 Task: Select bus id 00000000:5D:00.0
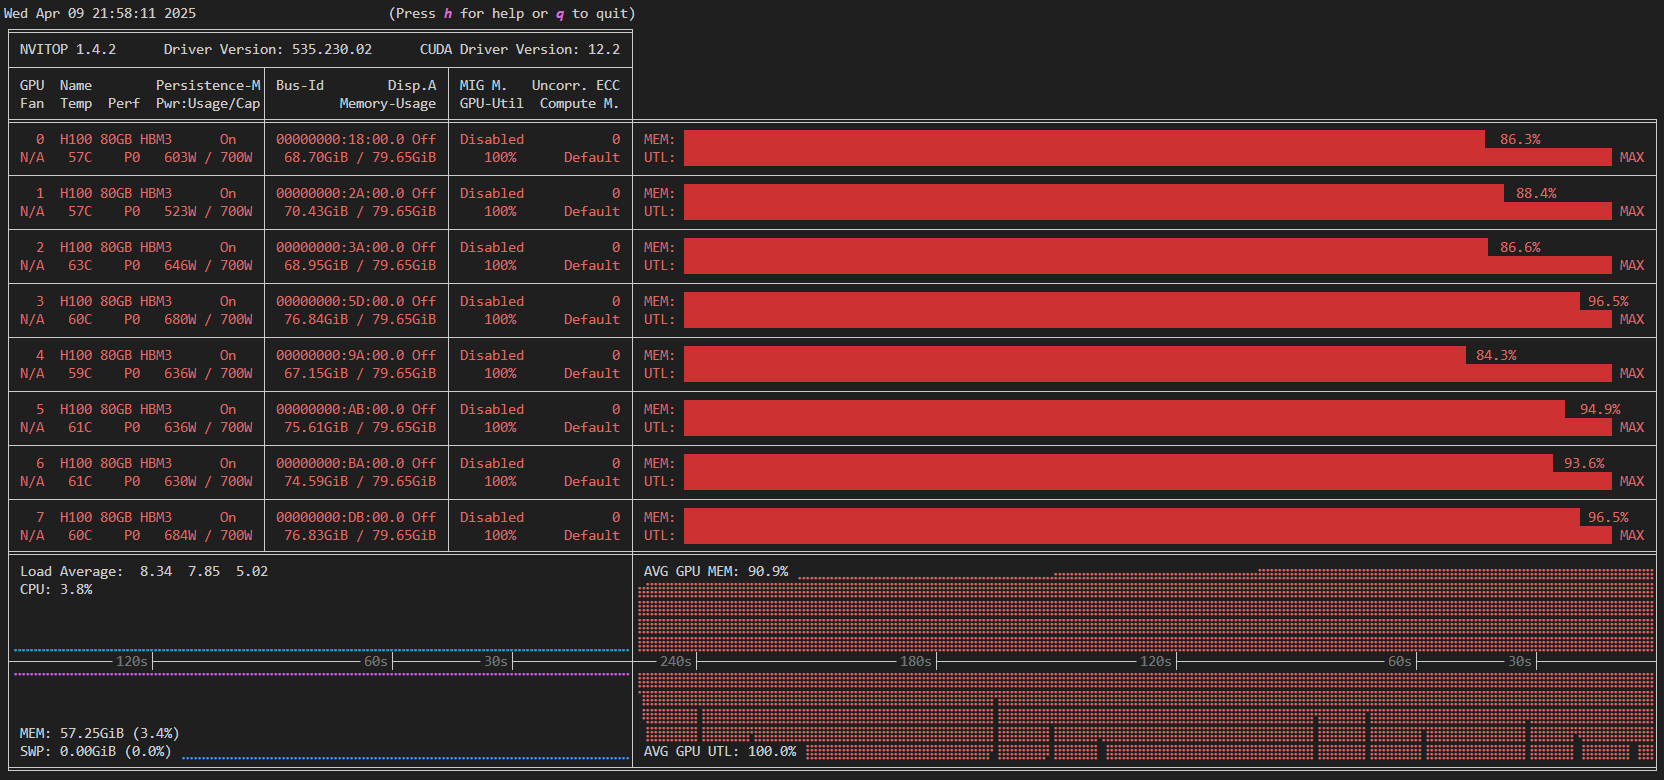(x=340, y=301)
